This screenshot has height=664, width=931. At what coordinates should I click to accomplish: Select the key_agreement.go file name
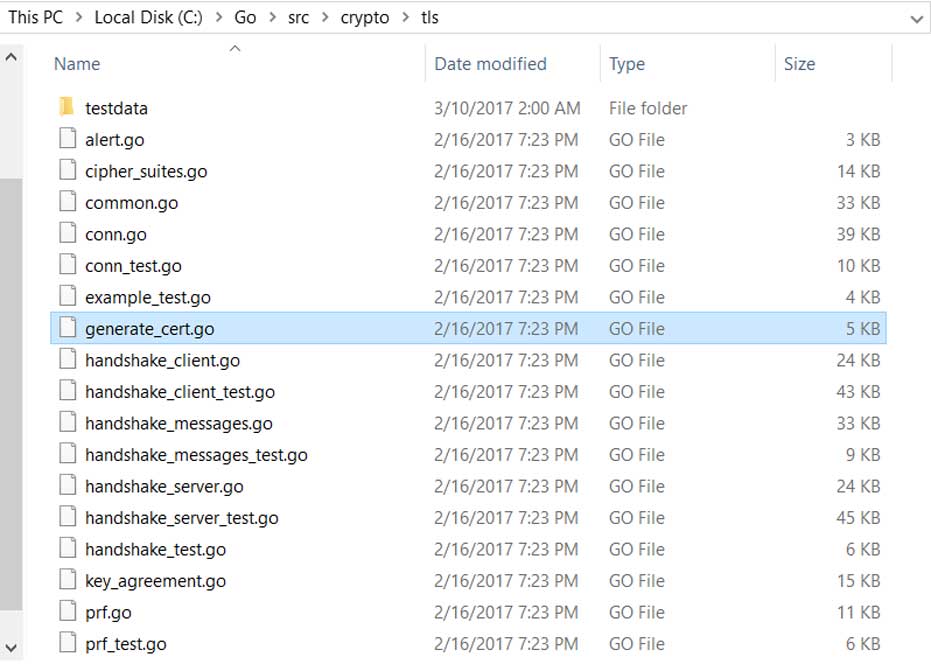[x=156, y=581]
